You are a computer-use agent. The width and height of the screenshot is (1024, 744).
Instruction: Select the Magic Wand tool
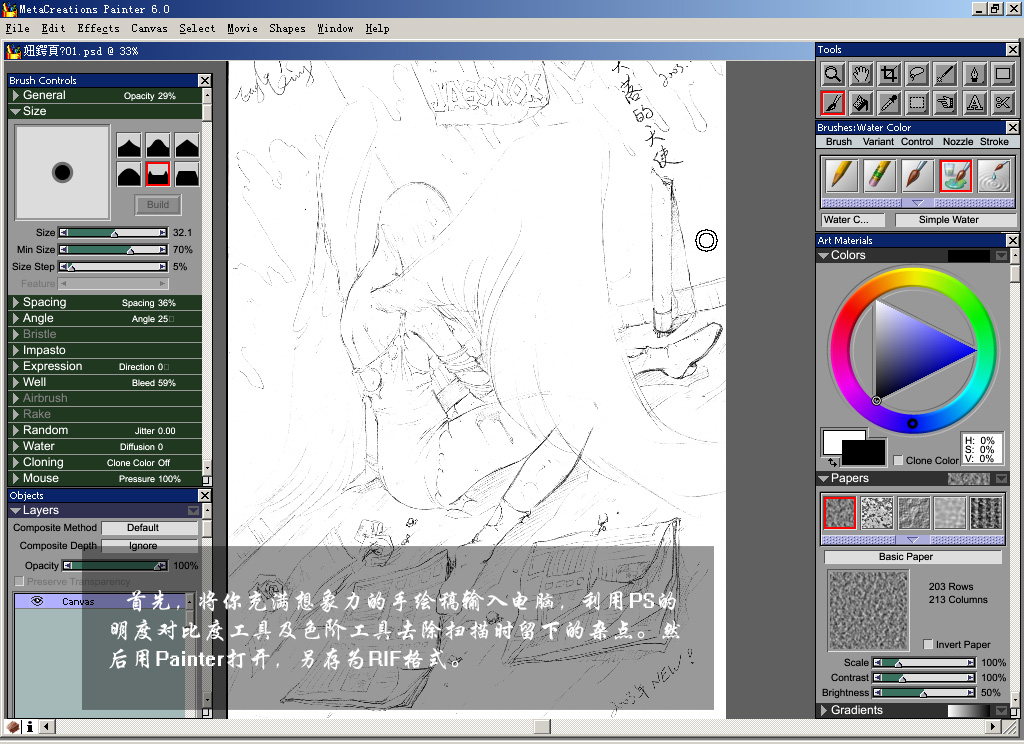click(x=946, y=74)
